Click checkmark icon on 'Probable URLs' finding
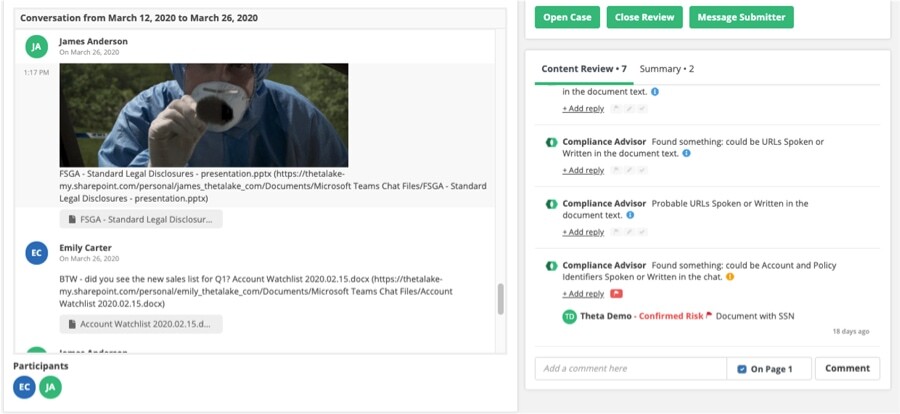This screenshot has height=414, width=900. tap(642, 233)
